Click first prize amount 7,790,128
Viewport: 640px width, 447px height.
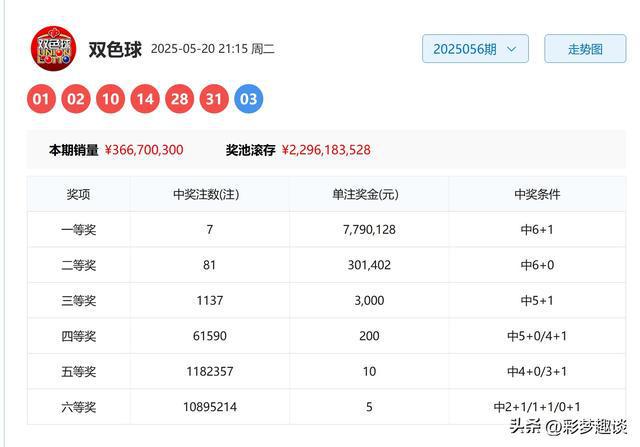[369, 230]
